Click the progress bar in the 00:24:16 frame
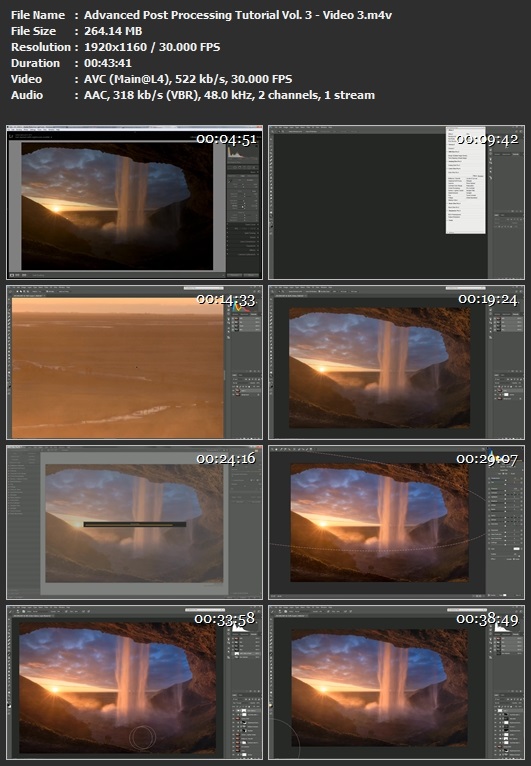531x766 pixels. pos(134,525)
